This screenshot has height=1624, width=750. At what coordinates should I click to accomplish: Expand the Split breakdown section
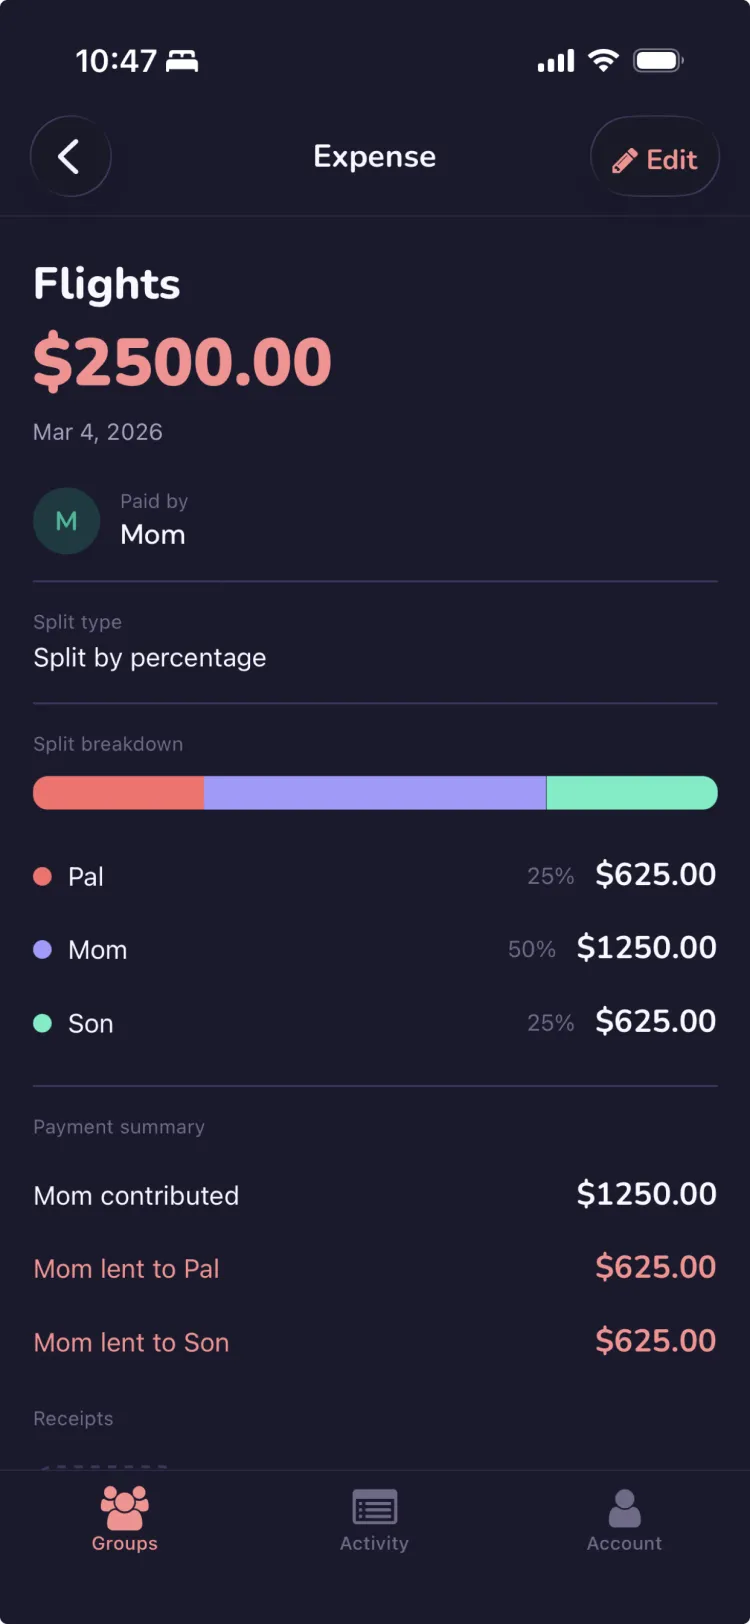[x=108, y=744]
